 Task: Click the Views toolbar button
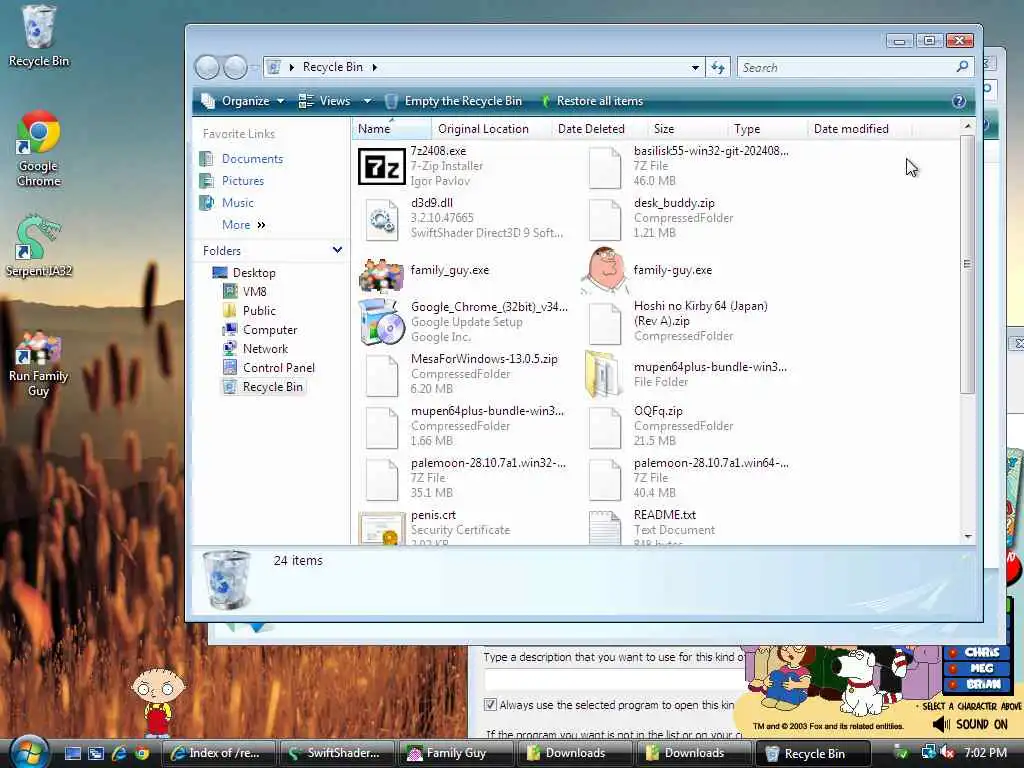click(325, 101)
